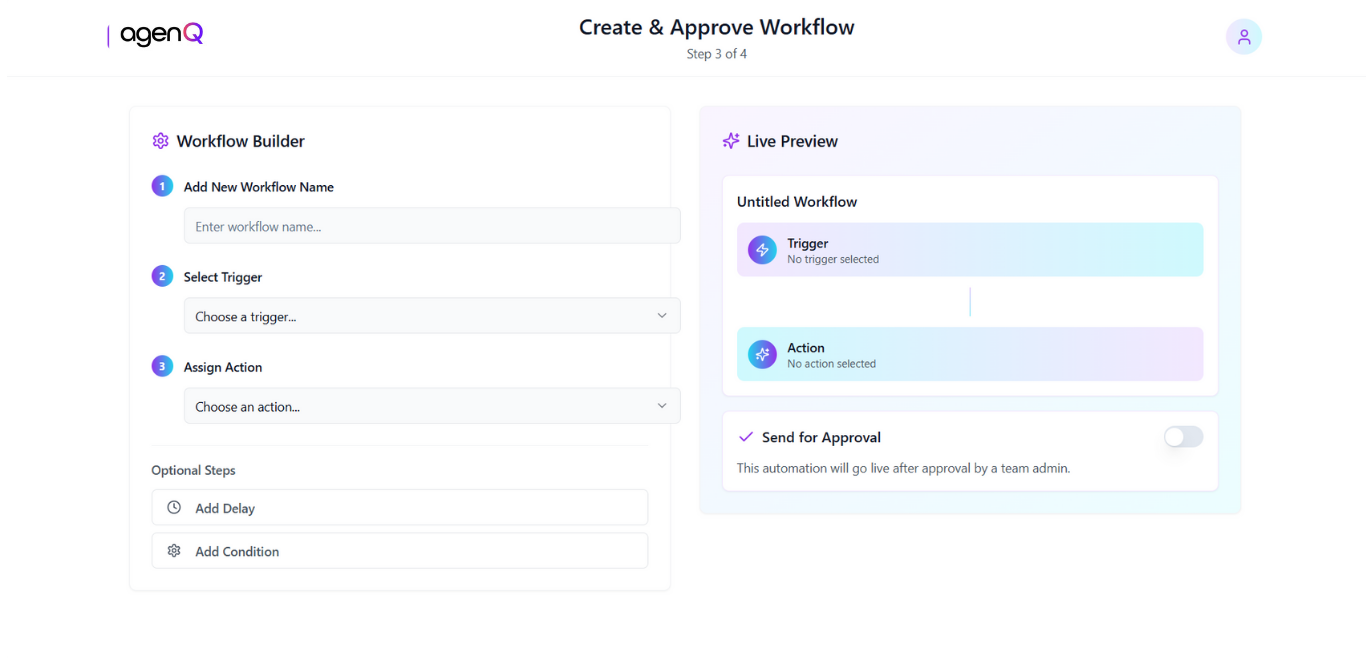Viewport: 1366px width, 658px height.
Task: Click the Live Preview sparkle icon
Action: click(x=730, y=141)
